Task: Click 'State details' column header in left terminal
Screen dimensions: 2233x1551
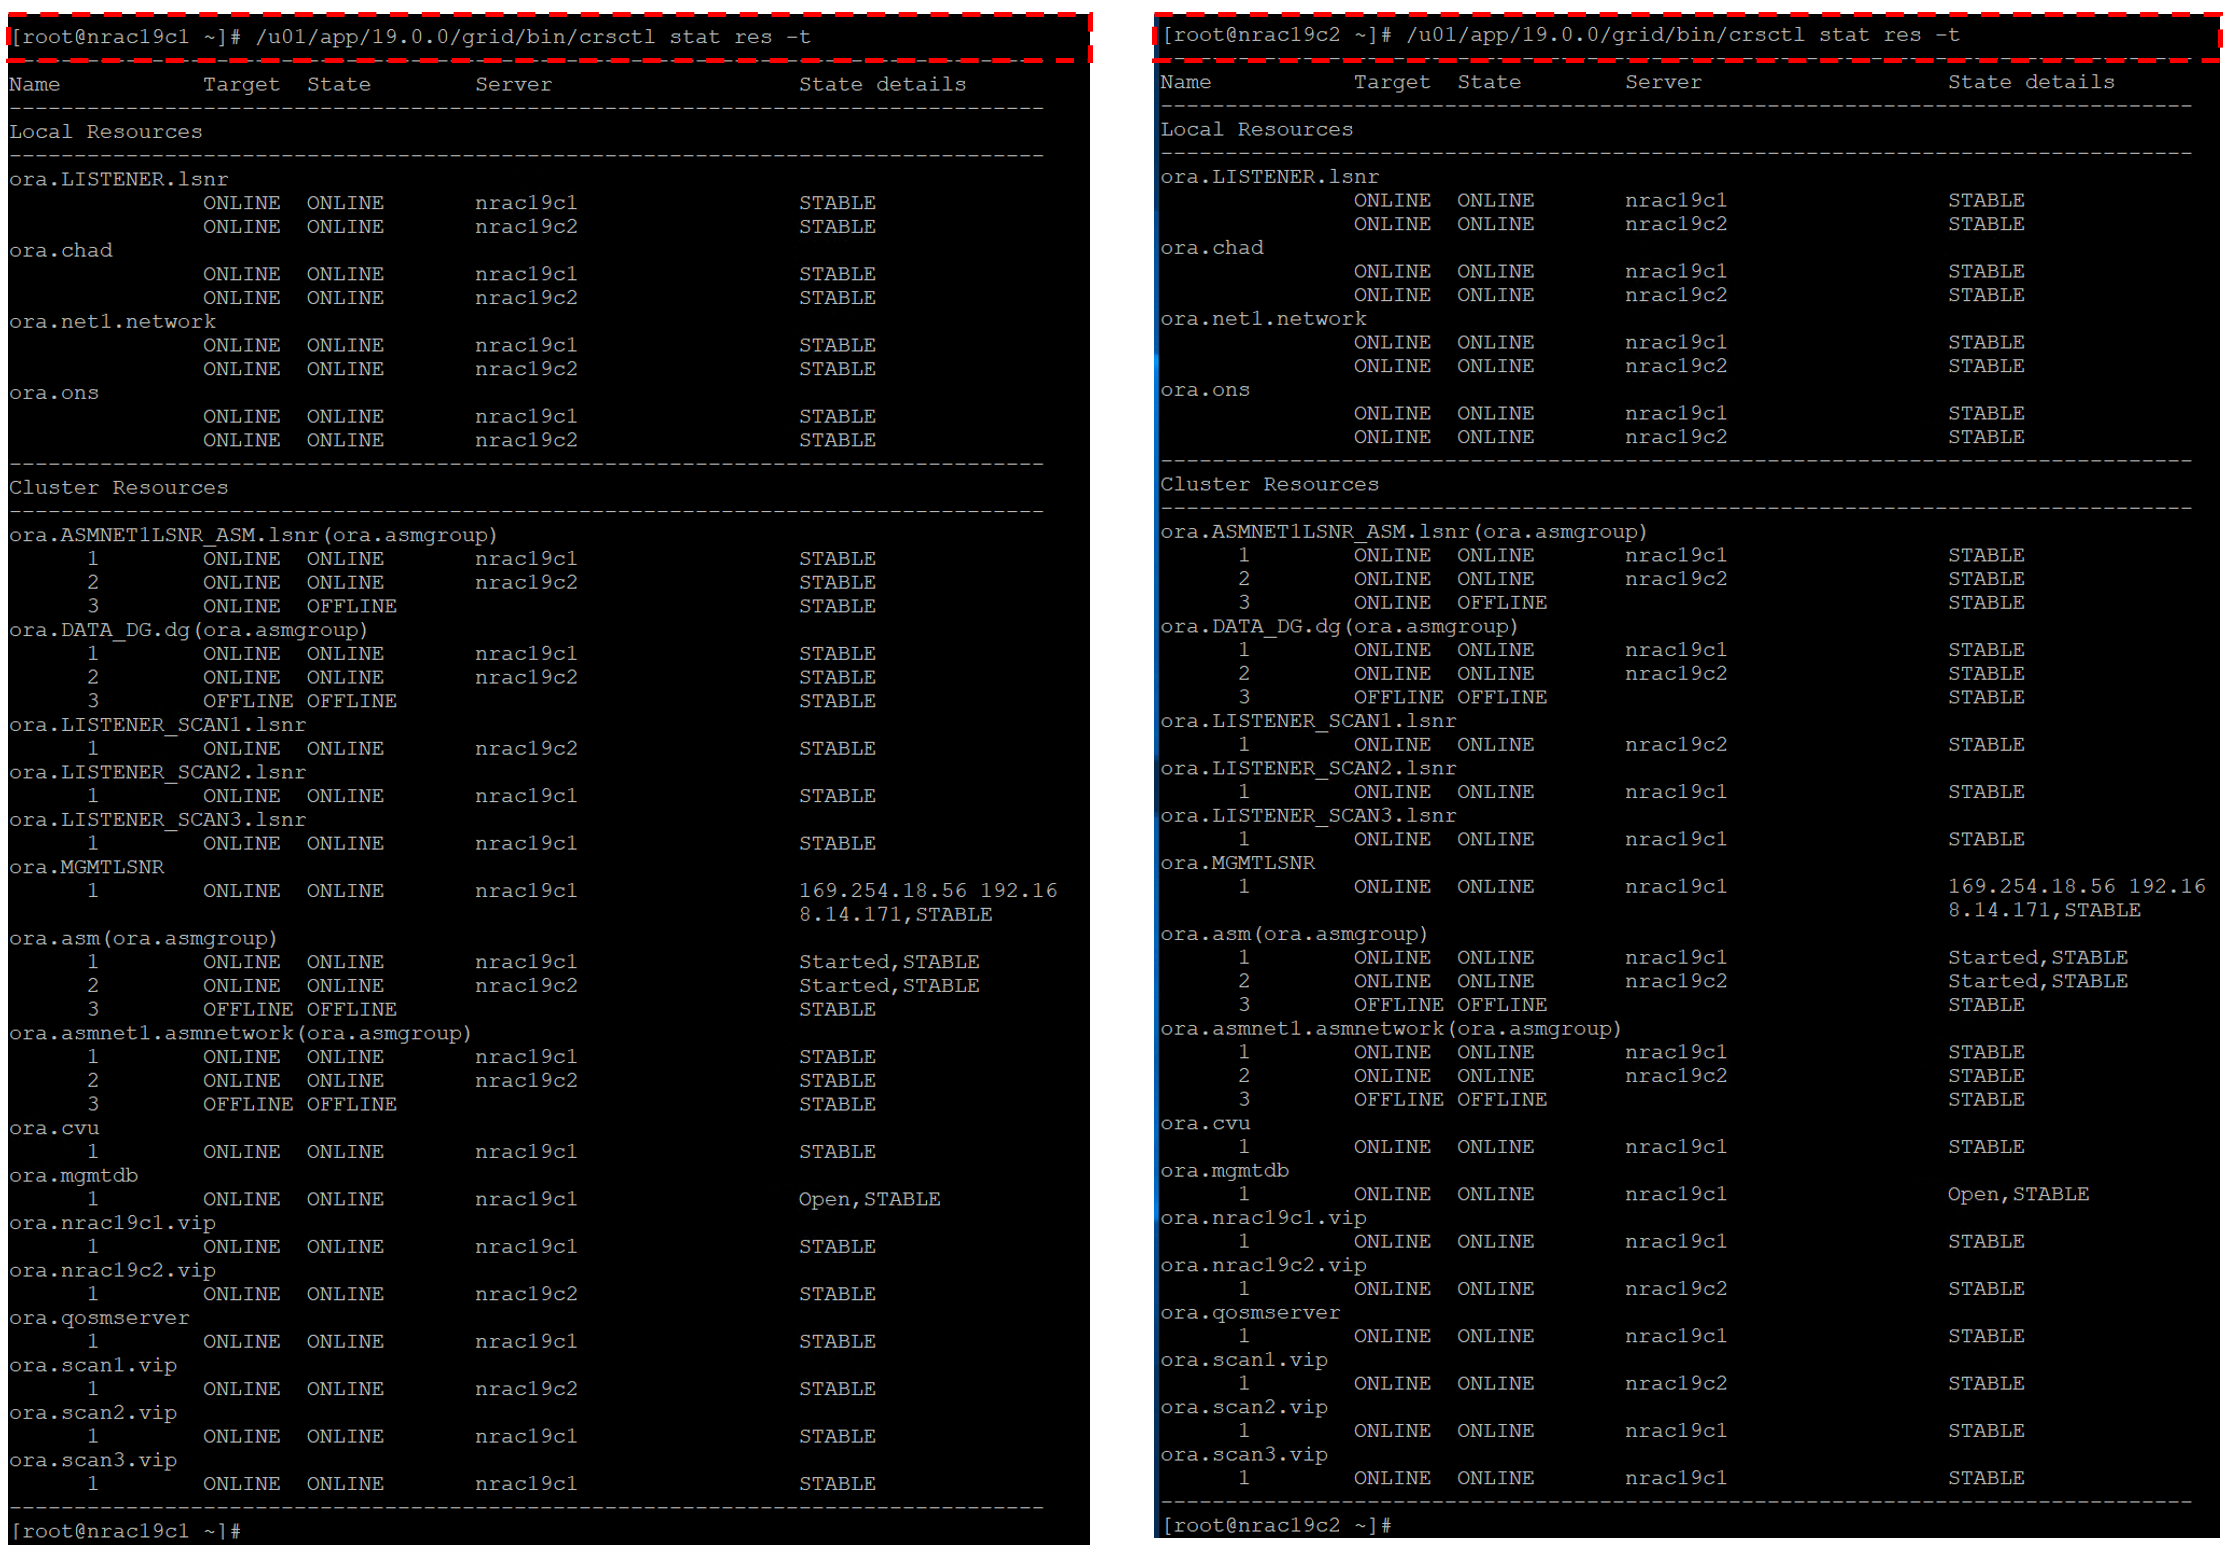Action: tap(882, 85)
